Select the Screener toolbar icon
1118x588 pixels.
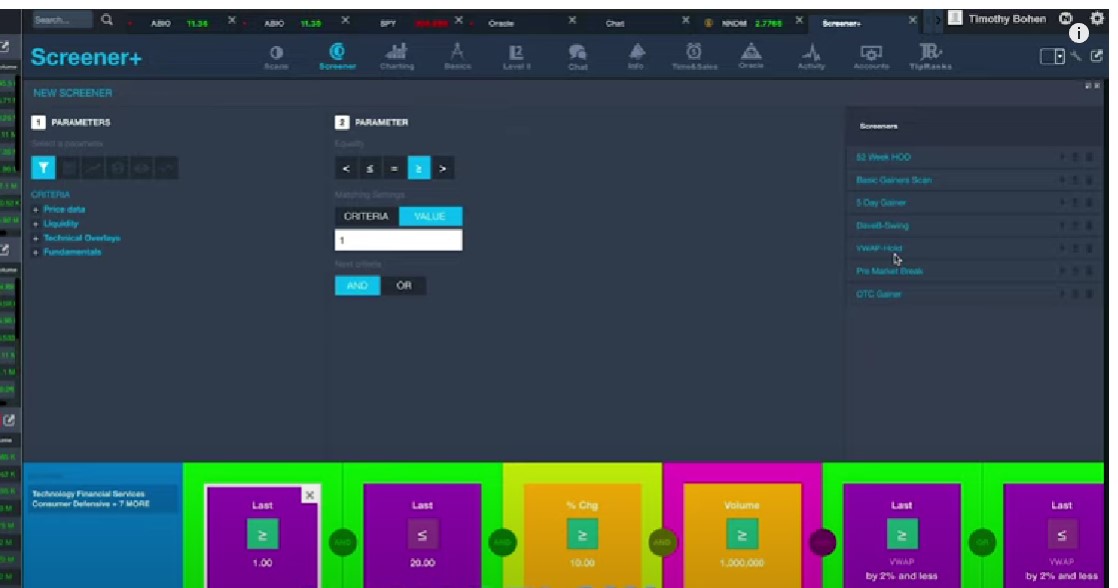click(337, 57)
